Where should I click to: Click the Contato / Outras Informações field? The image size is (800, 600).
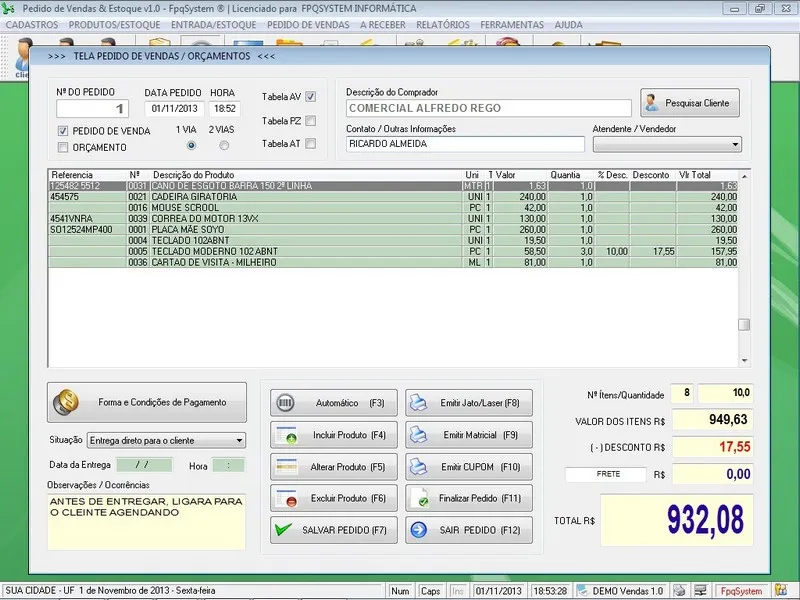(x=464, y=144)
